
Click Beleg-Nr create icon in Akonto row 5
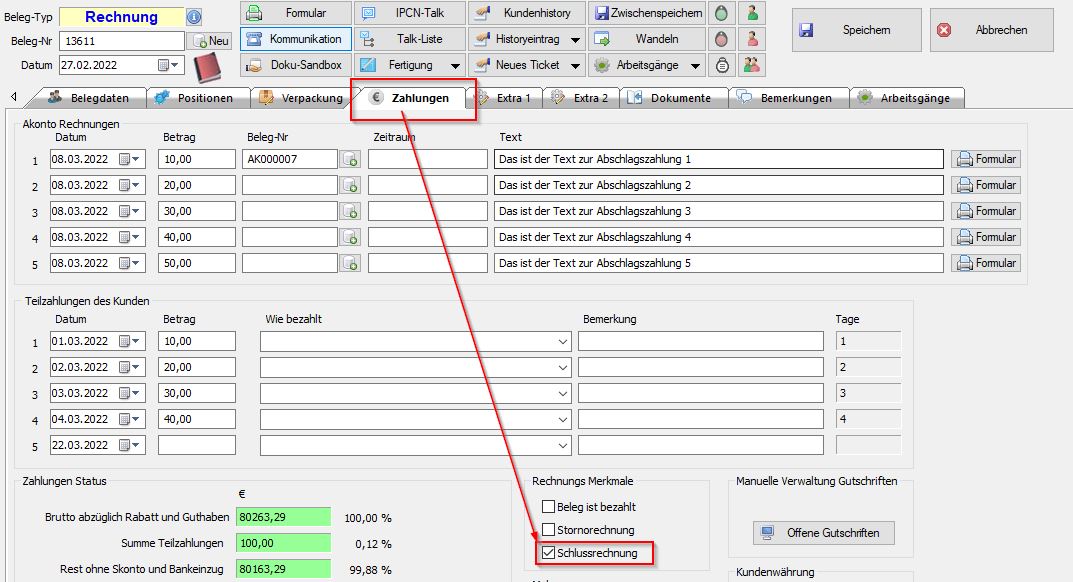point(350,264)
